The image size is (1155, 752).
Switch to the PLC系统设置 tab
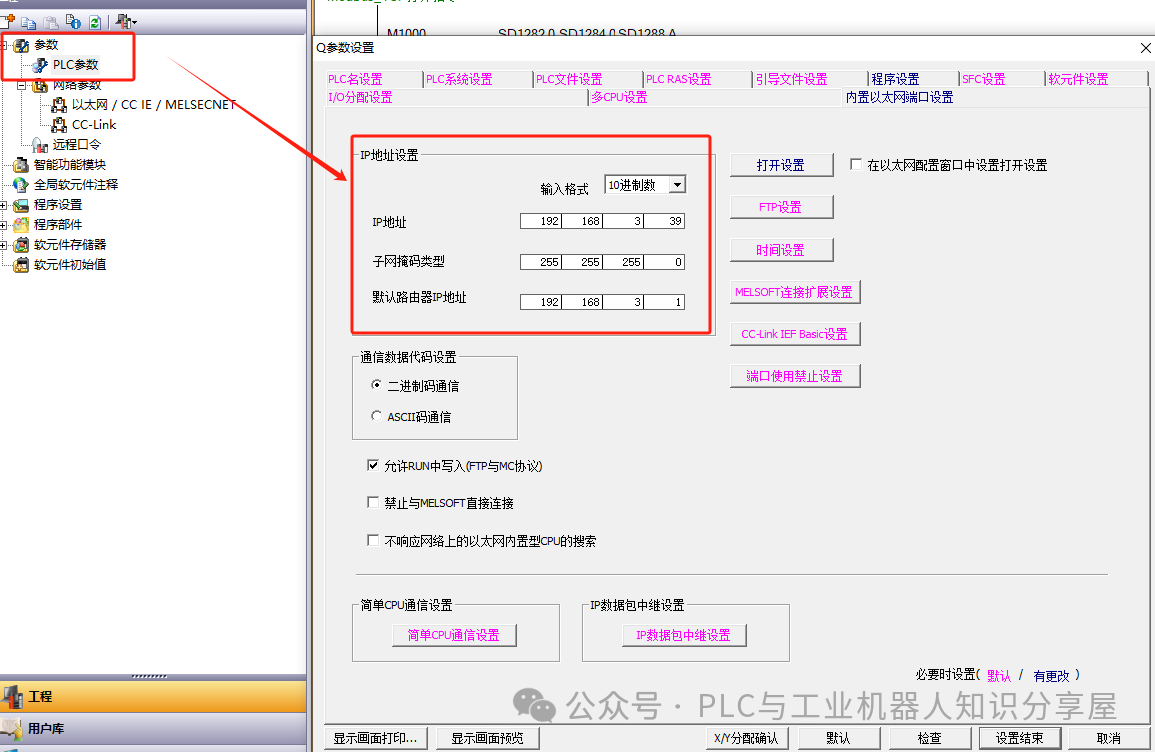[459, 79]
